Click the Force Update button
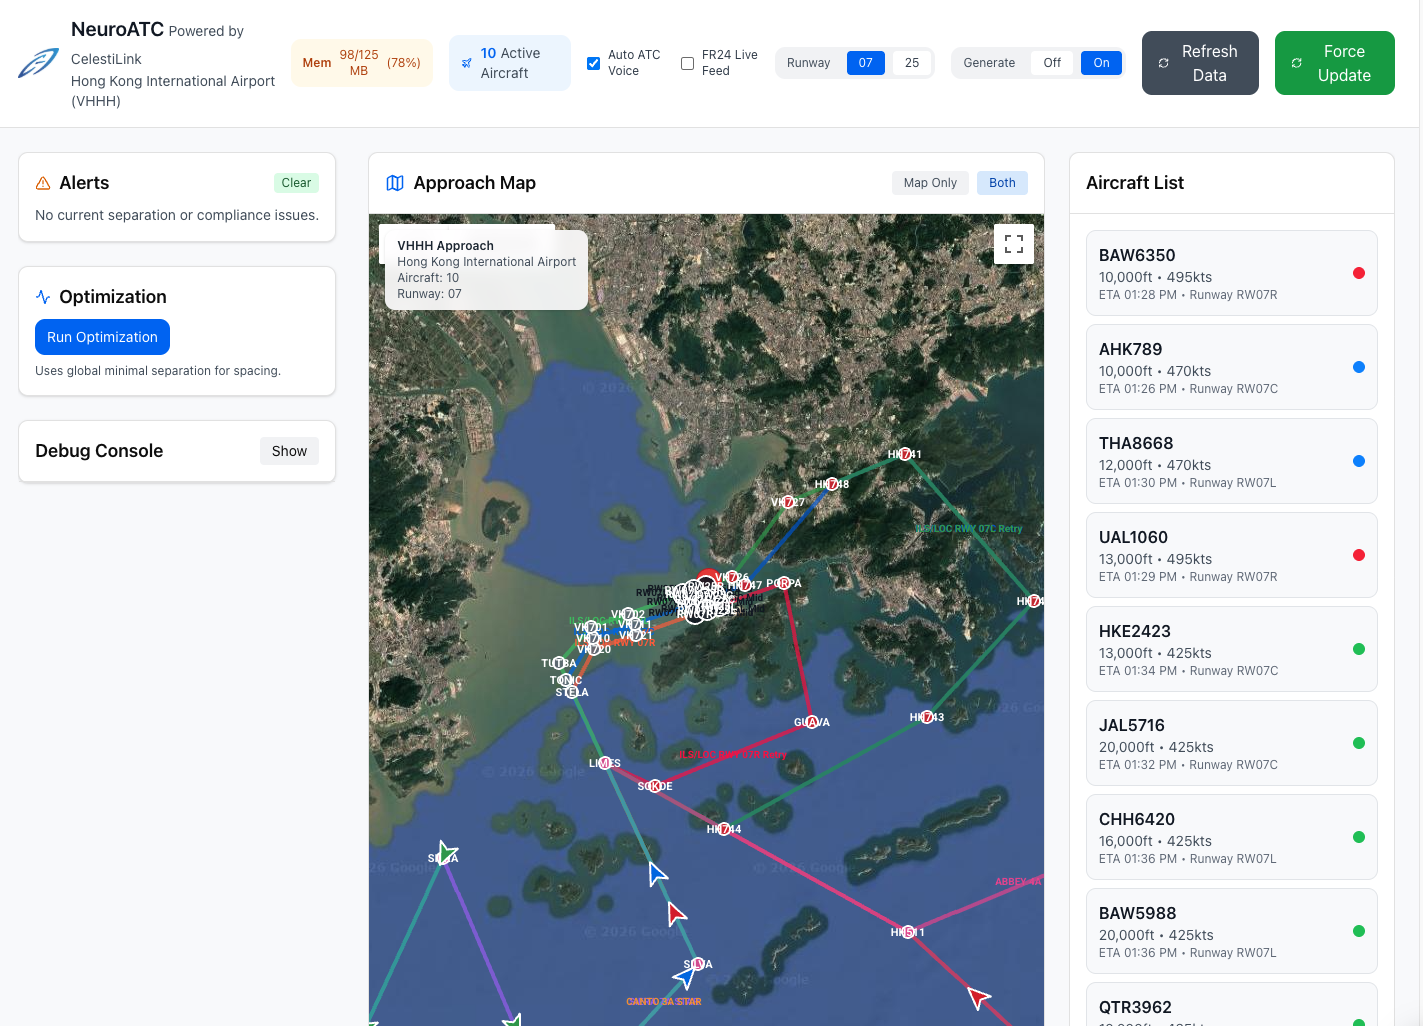 click(1334, 63)
